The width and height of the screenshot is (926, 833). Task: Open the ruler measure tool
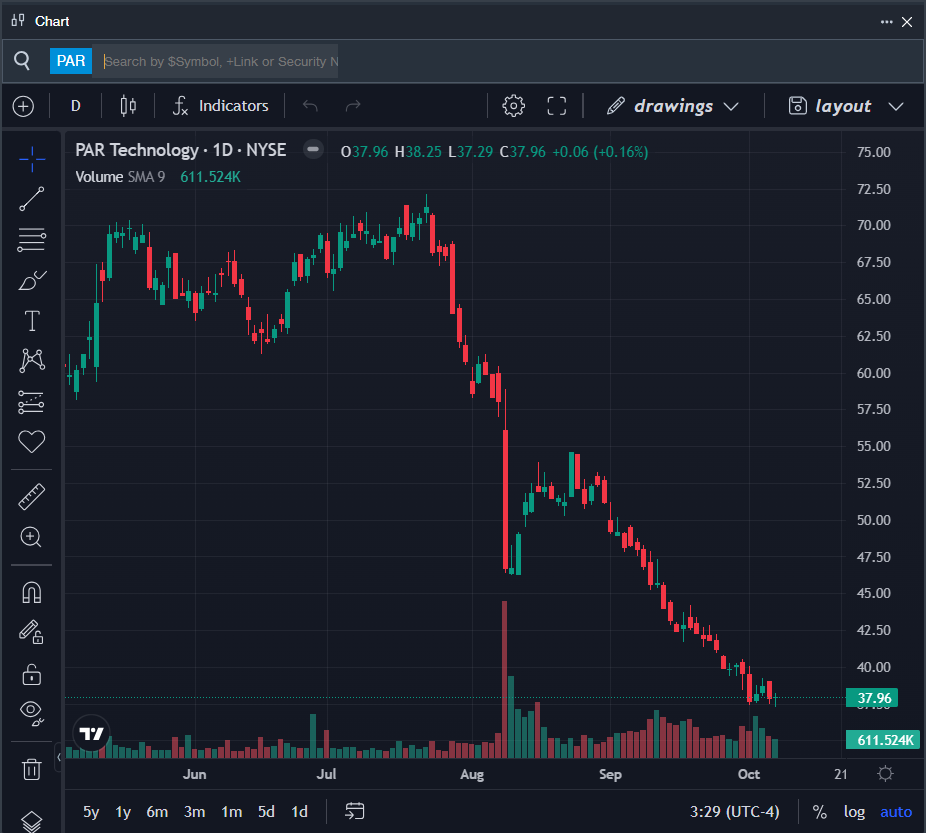pyautogui.click(x=32, y=496)
